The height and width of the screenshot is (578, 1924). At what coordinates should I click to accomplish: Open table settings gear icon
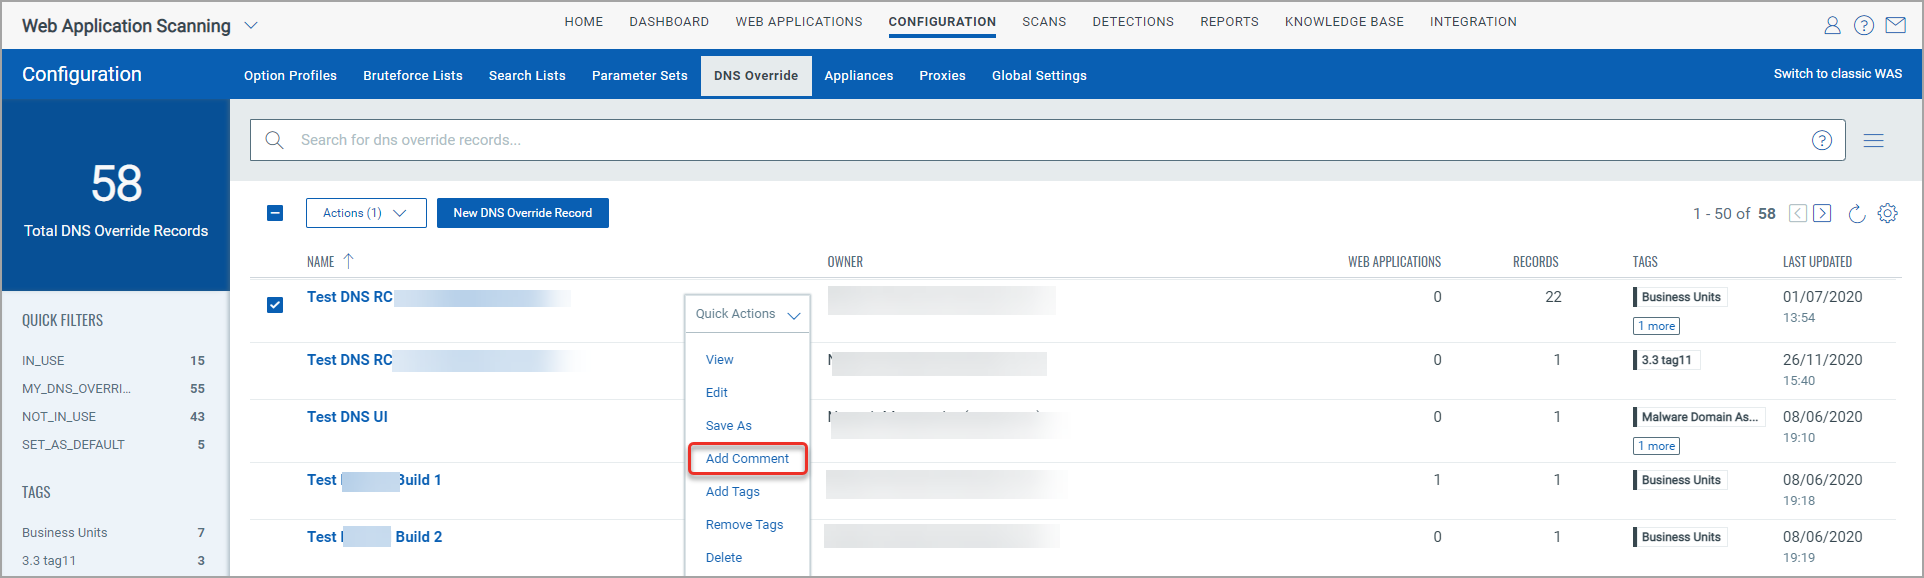[1888, 213]
